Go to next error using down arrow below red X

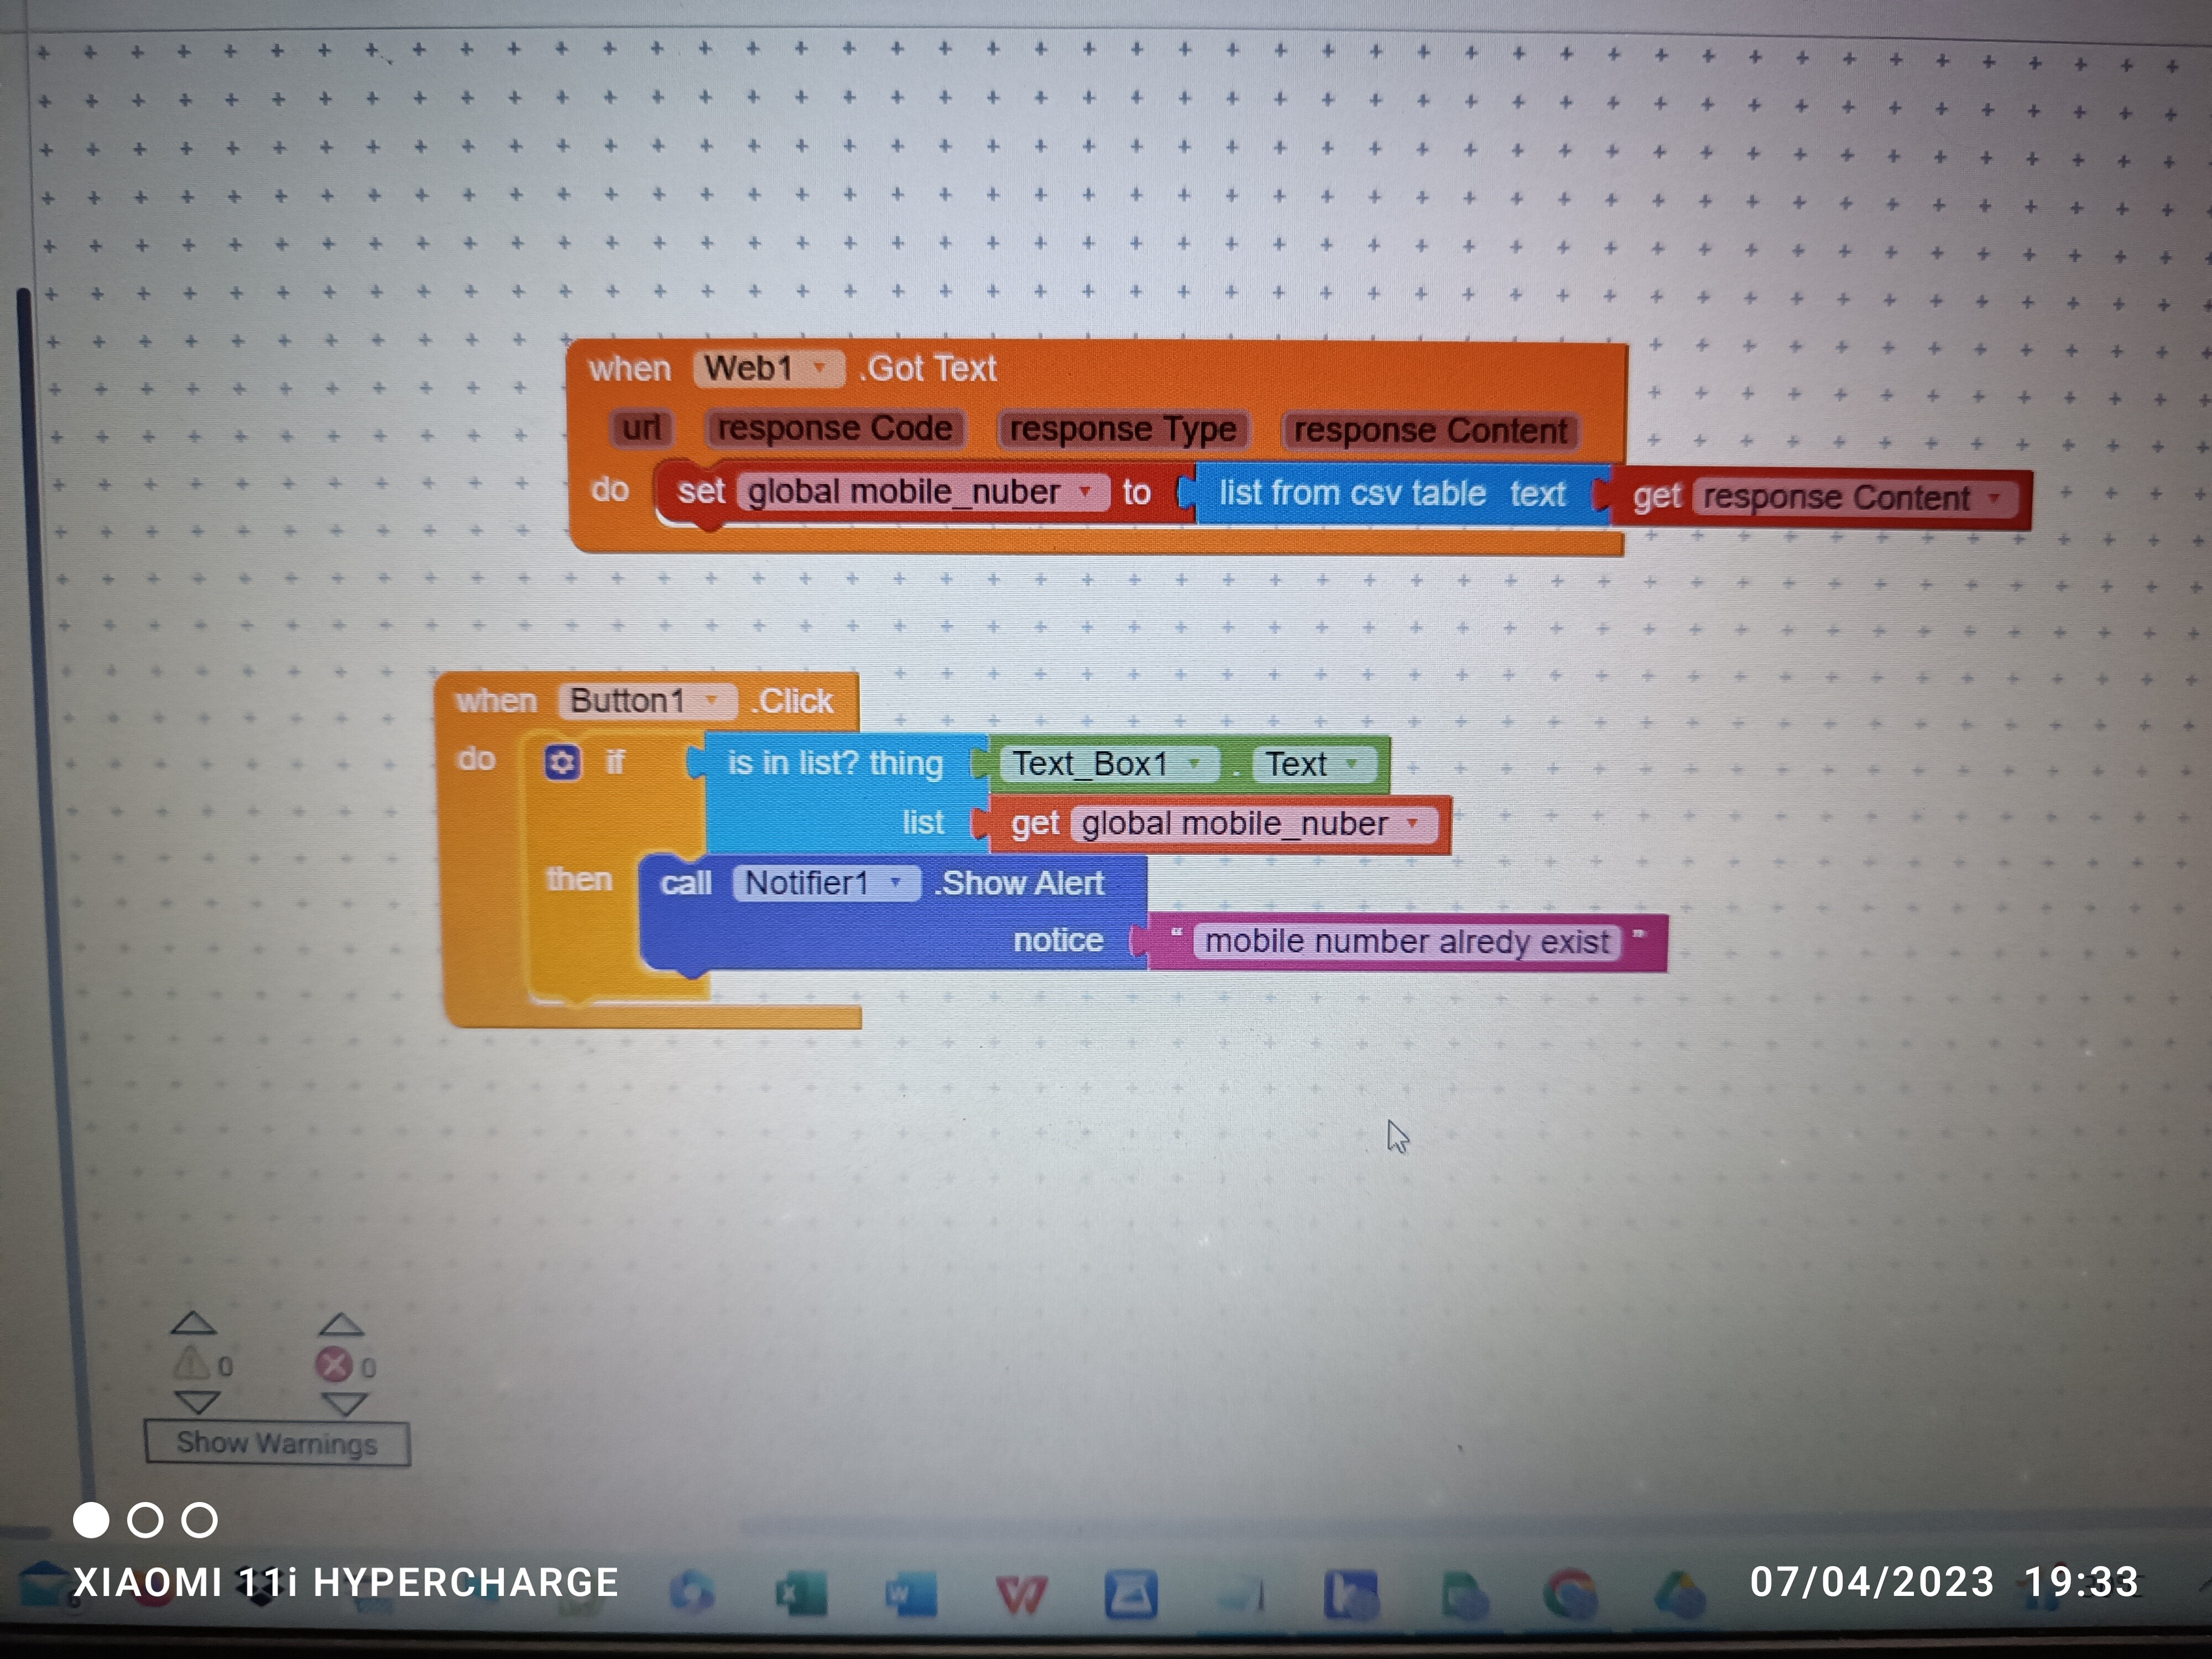pos(345,1404)
